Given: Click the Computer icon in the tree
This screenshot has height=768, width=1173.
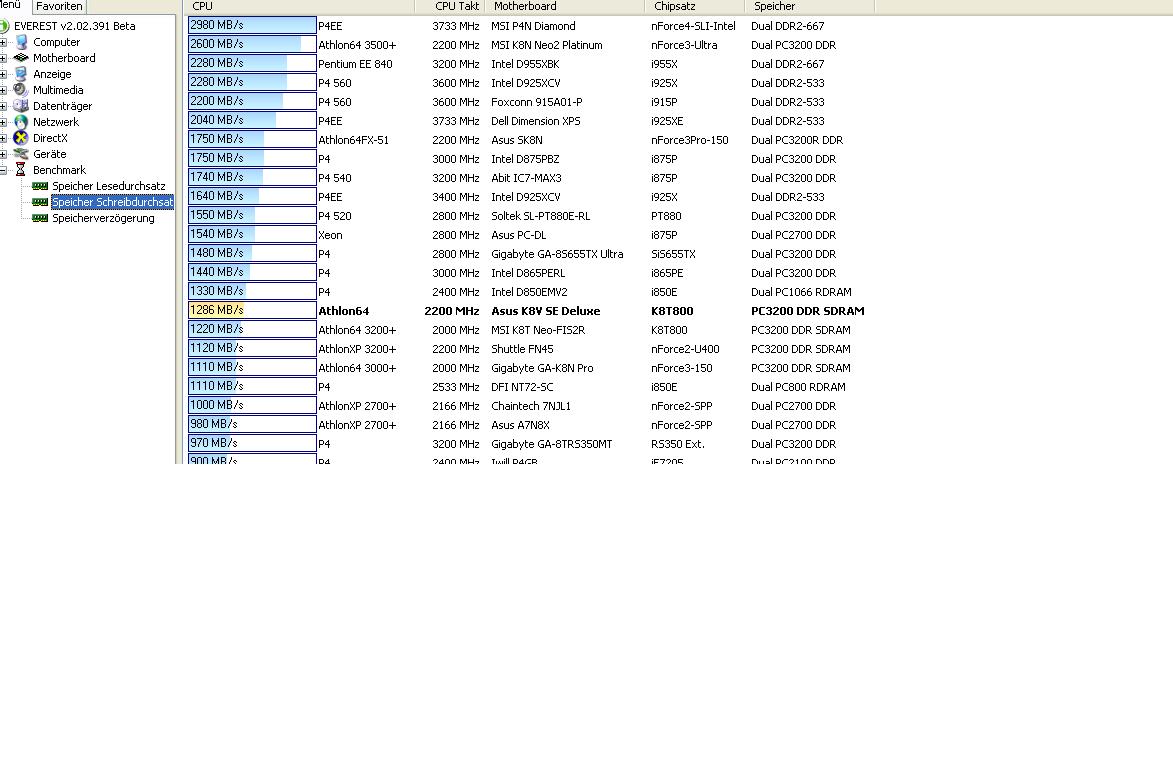Looking at the screenshot, I should pos(21,42).
